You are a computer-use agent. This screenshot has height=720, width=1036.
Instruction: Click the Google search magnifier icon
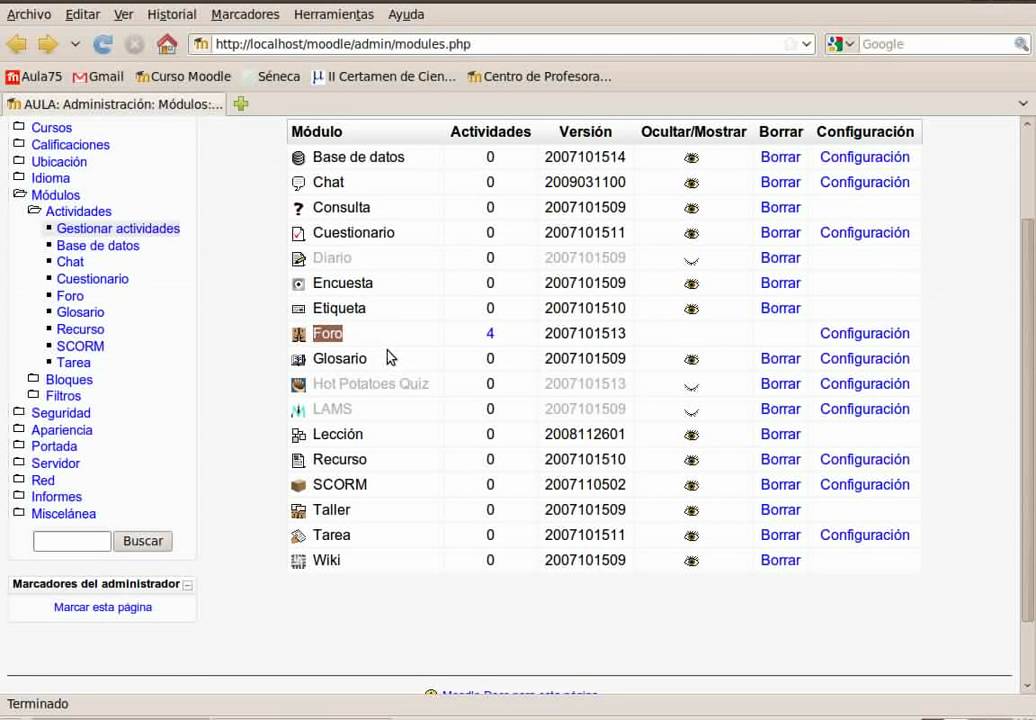1021,44
